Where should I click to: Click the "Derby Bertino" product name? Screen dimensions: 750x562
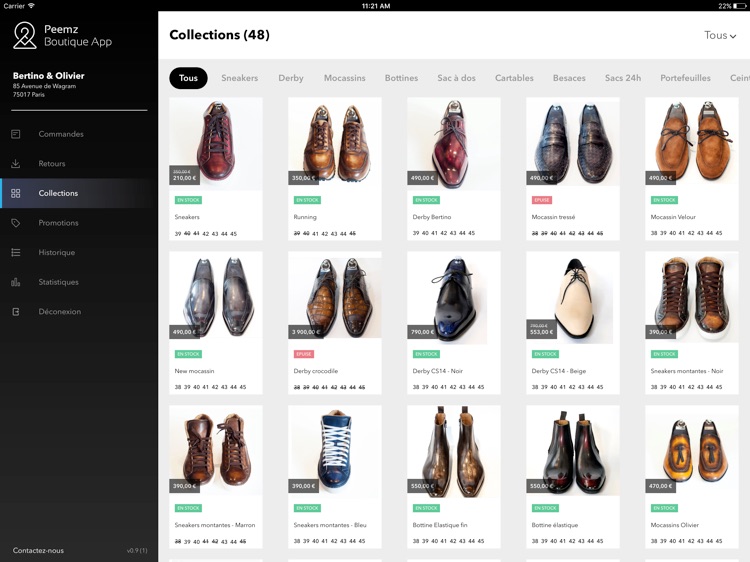click(432, 217)
